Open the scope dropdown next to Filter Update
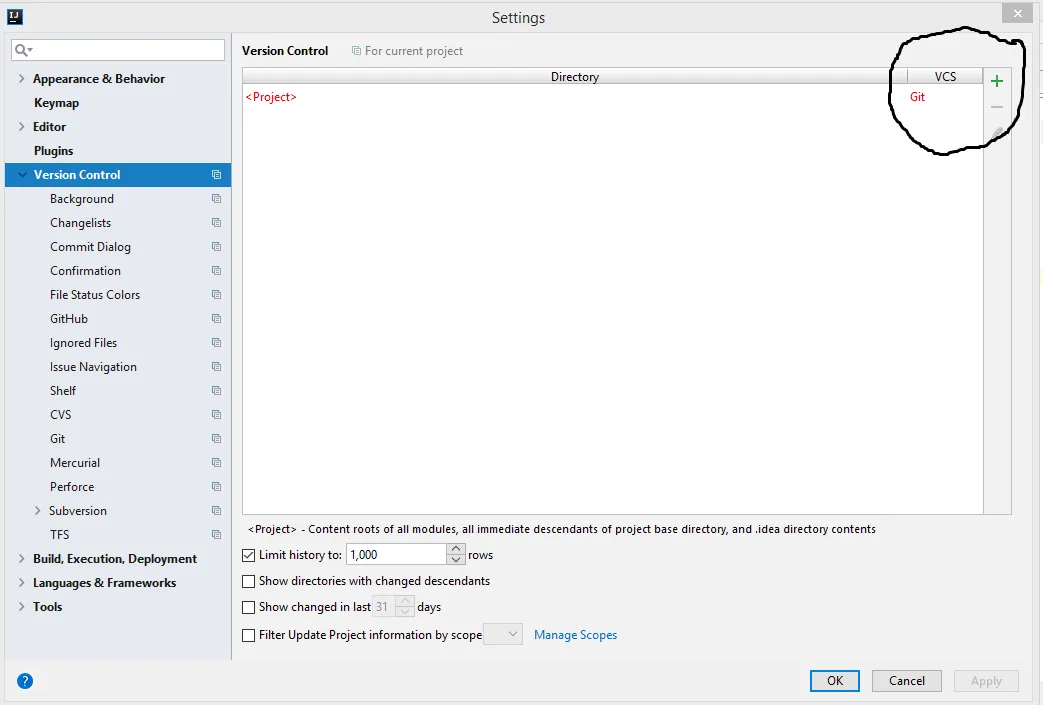The height and width of the screenshot is (705, 1043). pyautogui.click(x=503, y=634)
